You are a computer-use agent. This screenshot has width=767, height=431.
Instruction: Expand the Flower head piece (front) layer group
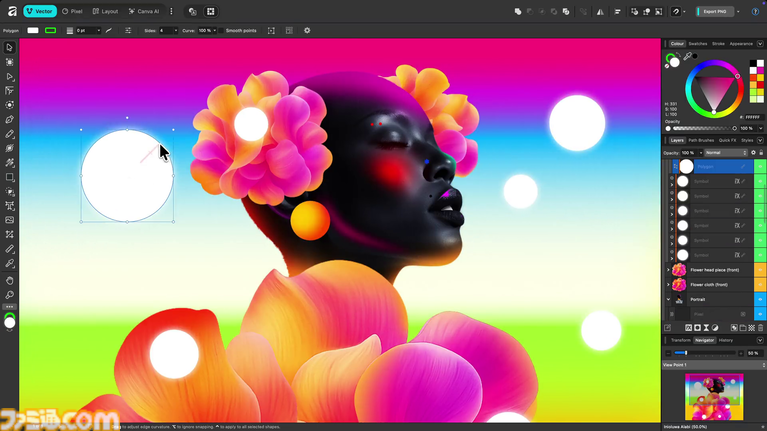(x=669, y=270)
